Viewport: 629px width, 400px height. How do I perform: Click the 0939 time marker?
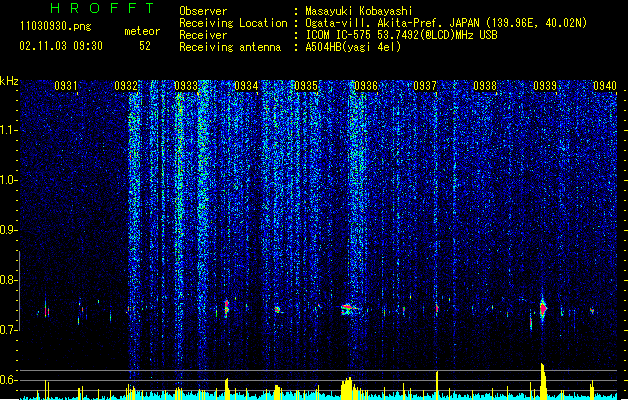coord(545,86)
